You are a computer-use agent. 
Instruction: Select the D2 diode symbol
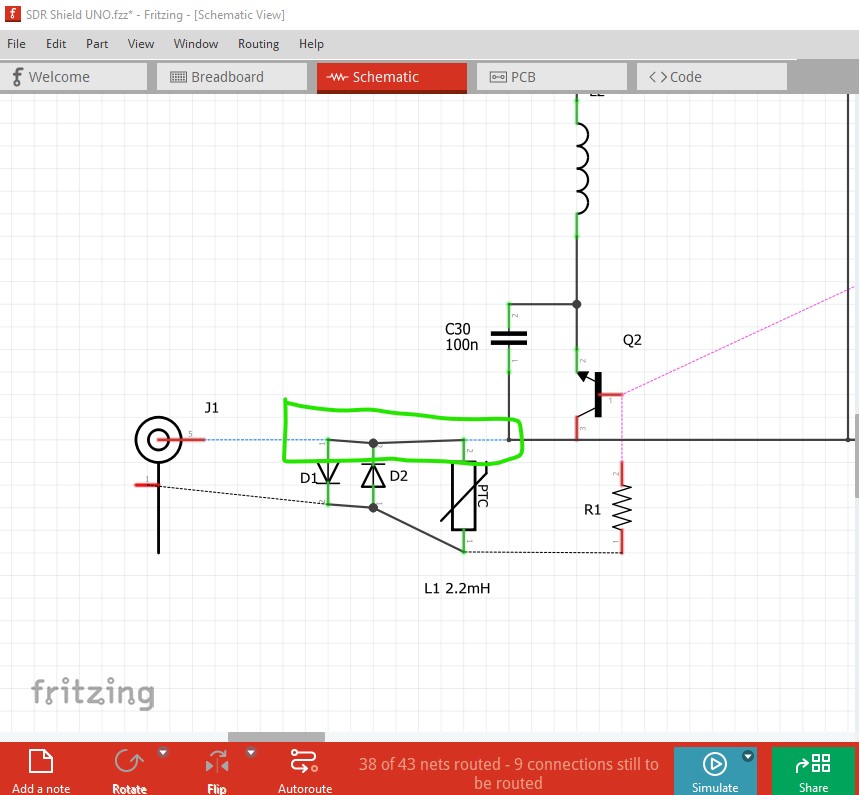pyautogui.click(x=373, y=474)
